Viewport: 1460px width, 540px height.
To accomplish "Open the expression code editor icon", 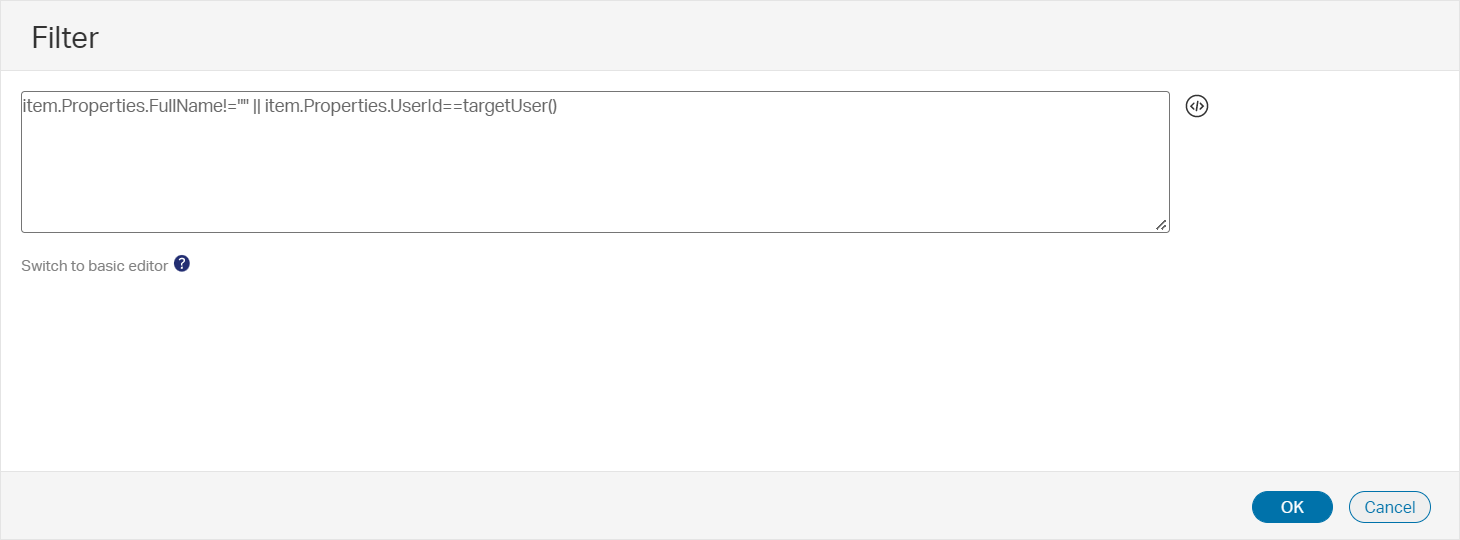I will 1197,106.
